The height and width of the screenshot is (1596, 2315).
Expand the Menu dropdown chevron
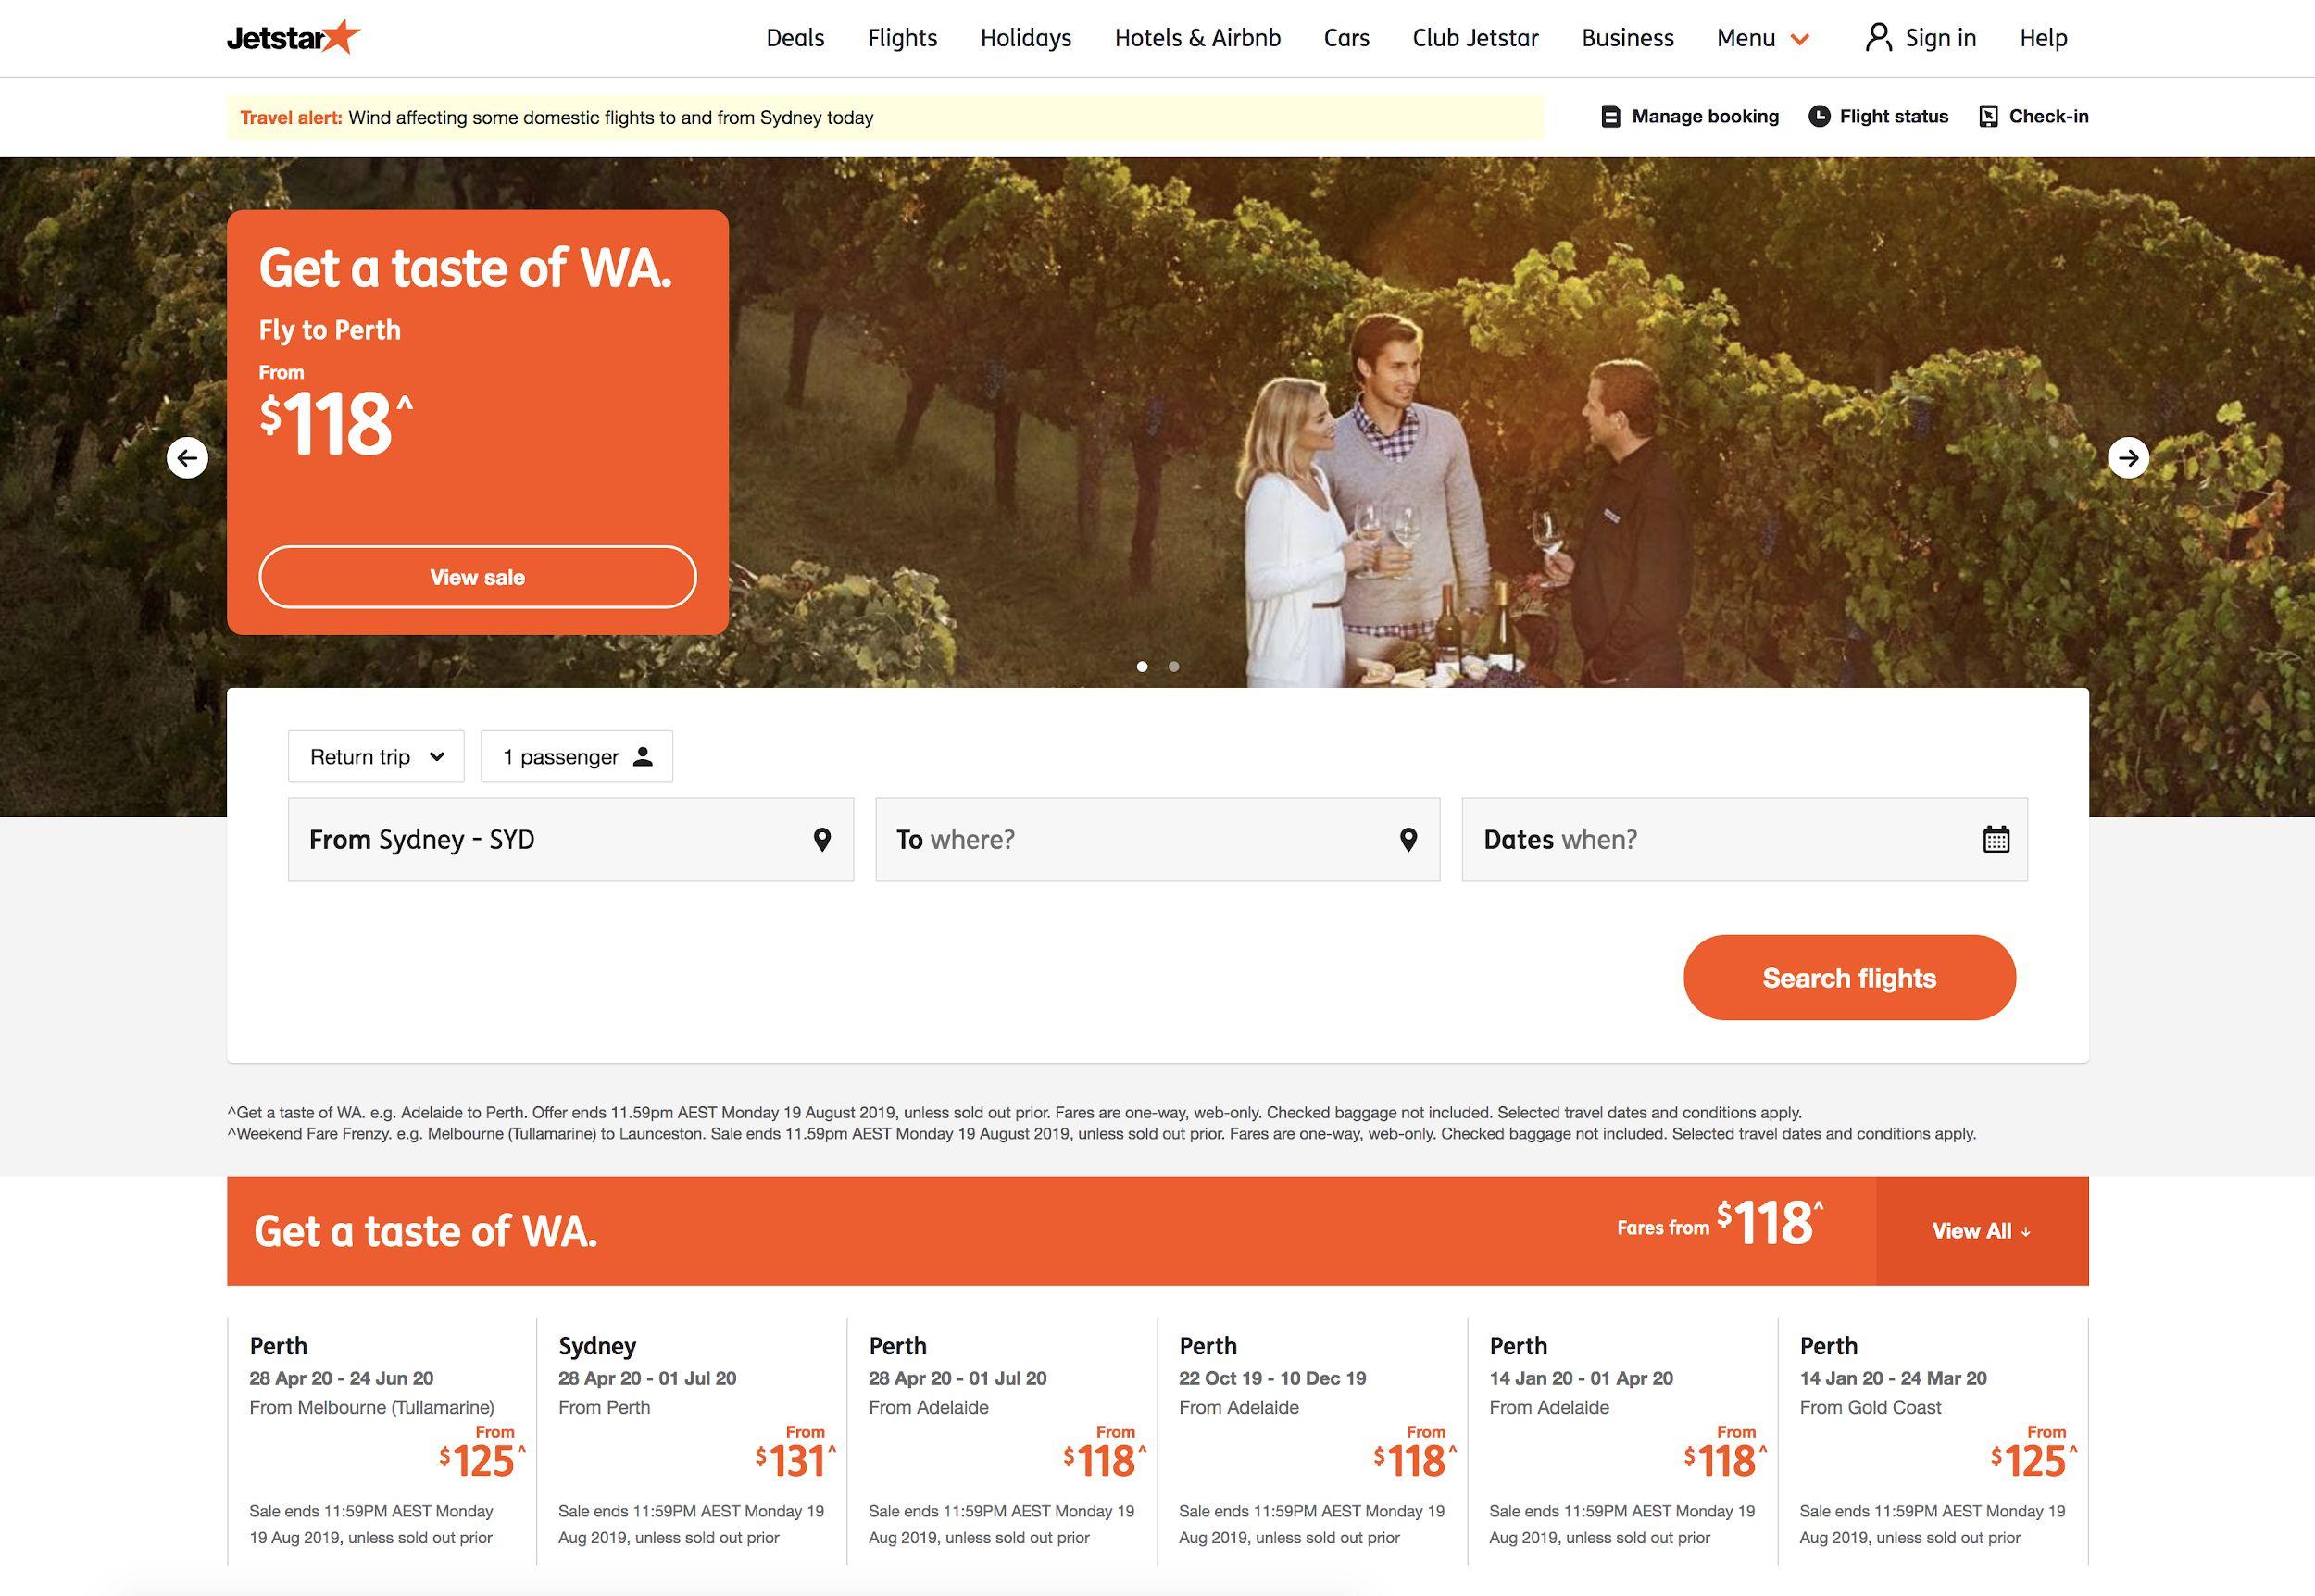(x=1800, y=40)
